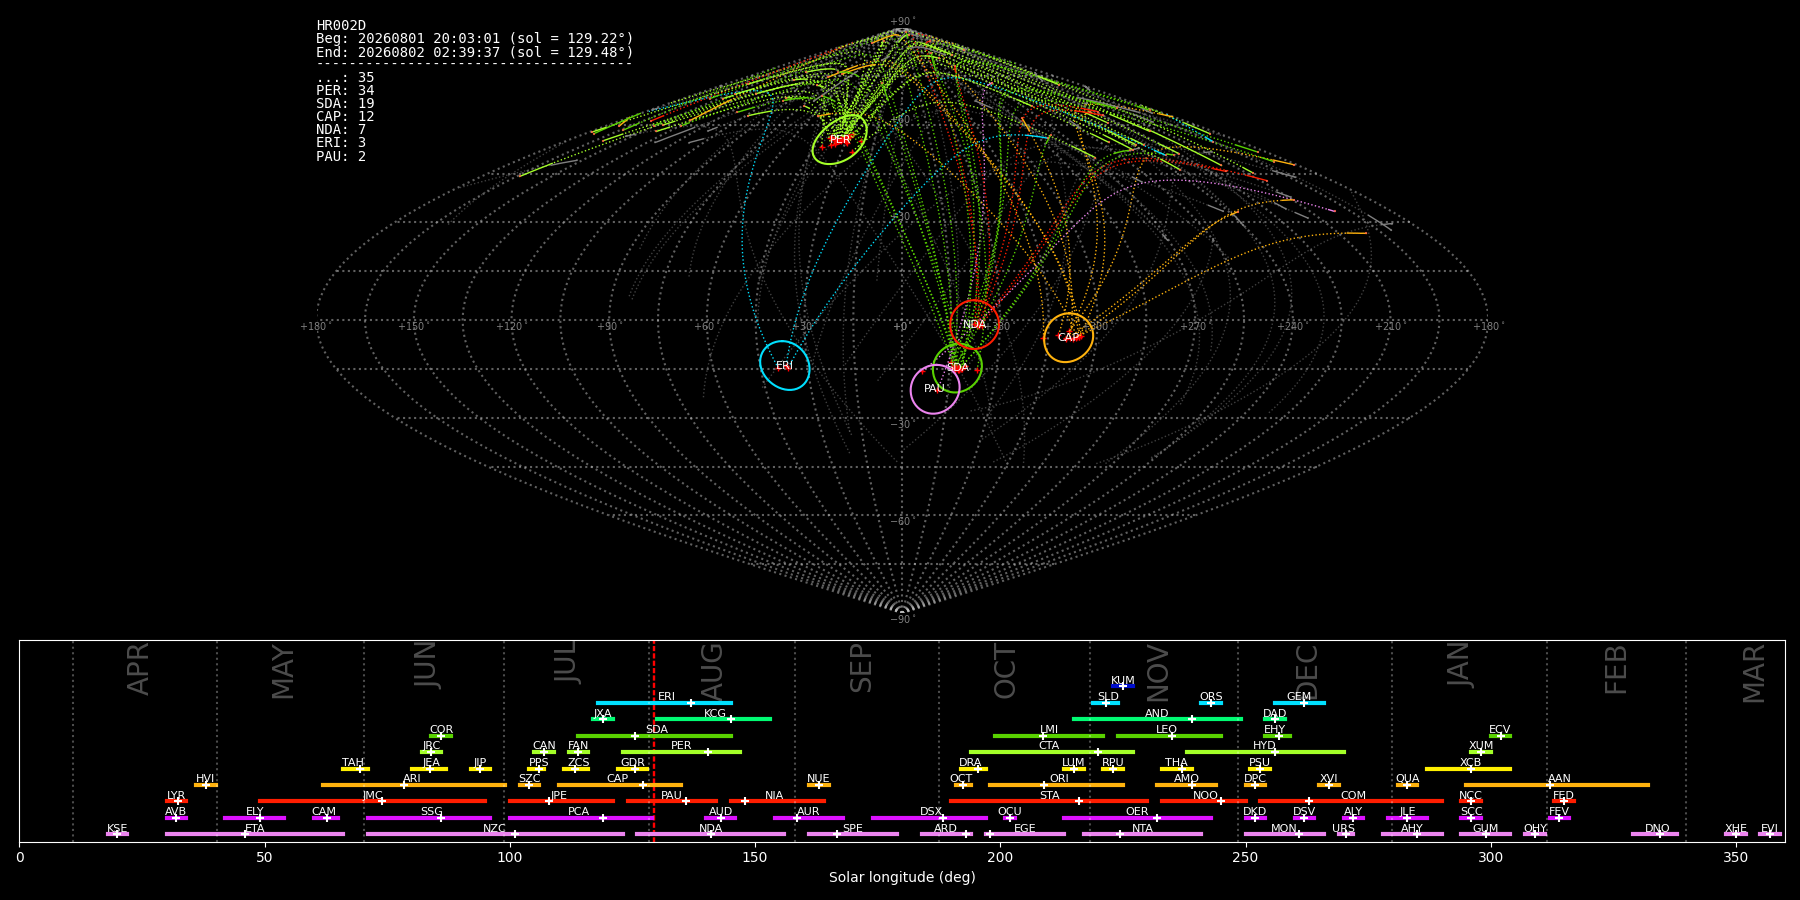Click the GEM shower bar in the timeline
The width and height of the screenshot is (1800, 900).
click(1299, 703)
